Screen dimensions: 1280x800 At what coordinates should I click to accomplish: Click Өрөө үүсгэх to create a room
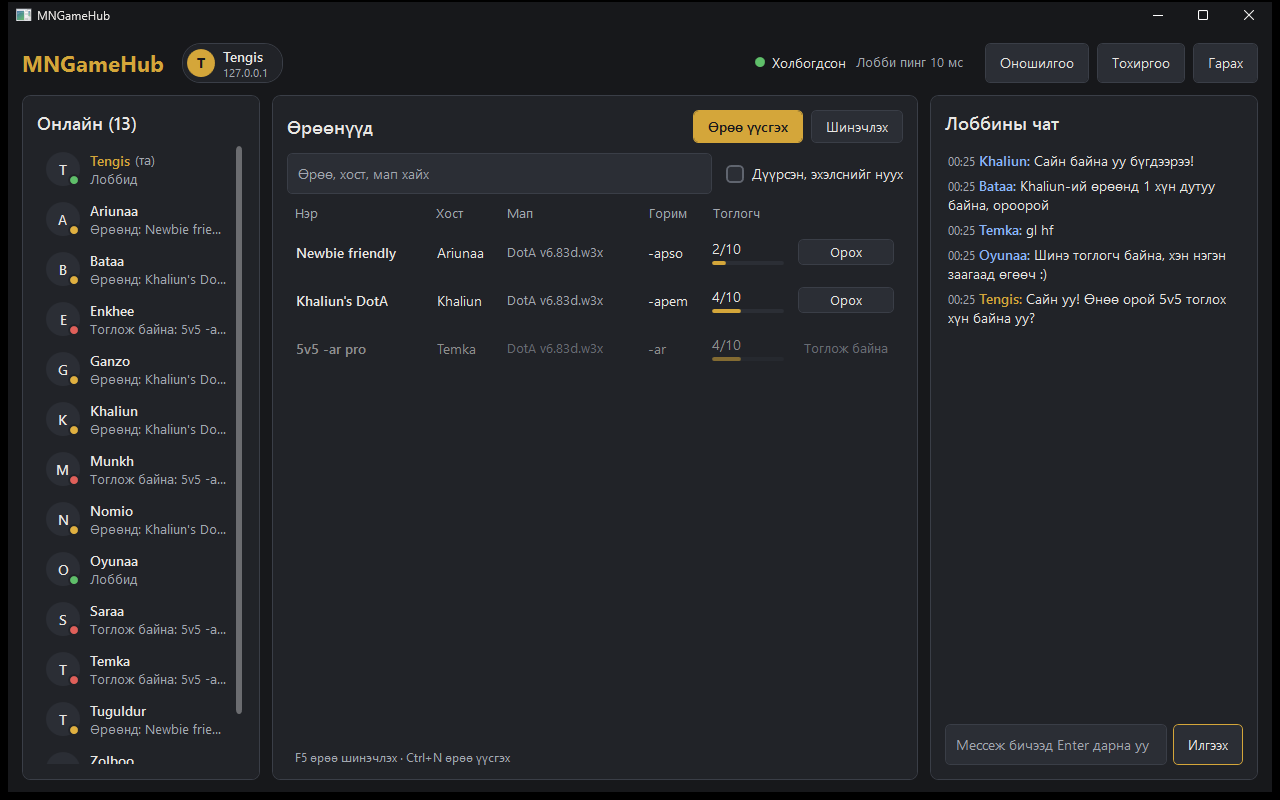[x=748, y=127]
